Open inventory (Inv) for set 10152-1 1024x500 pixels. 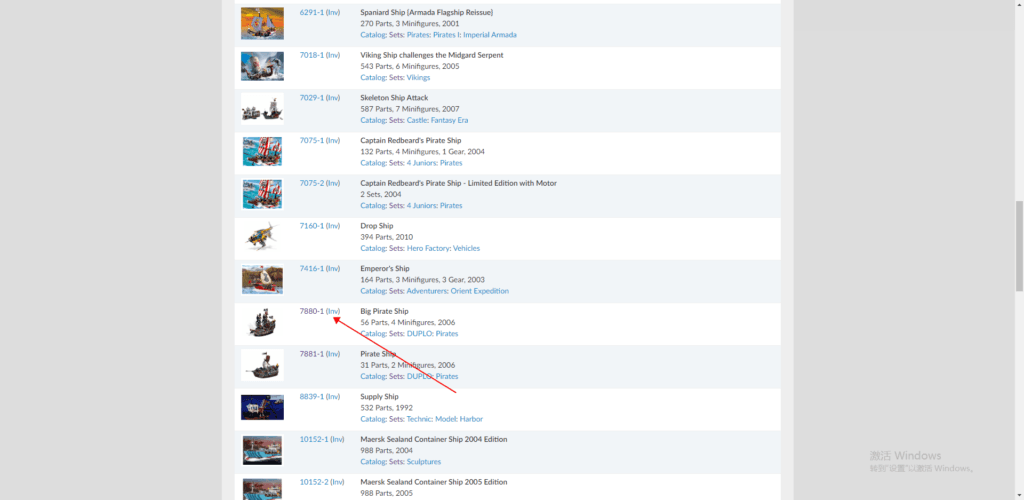pyautogui.click(x=337, y=439)
